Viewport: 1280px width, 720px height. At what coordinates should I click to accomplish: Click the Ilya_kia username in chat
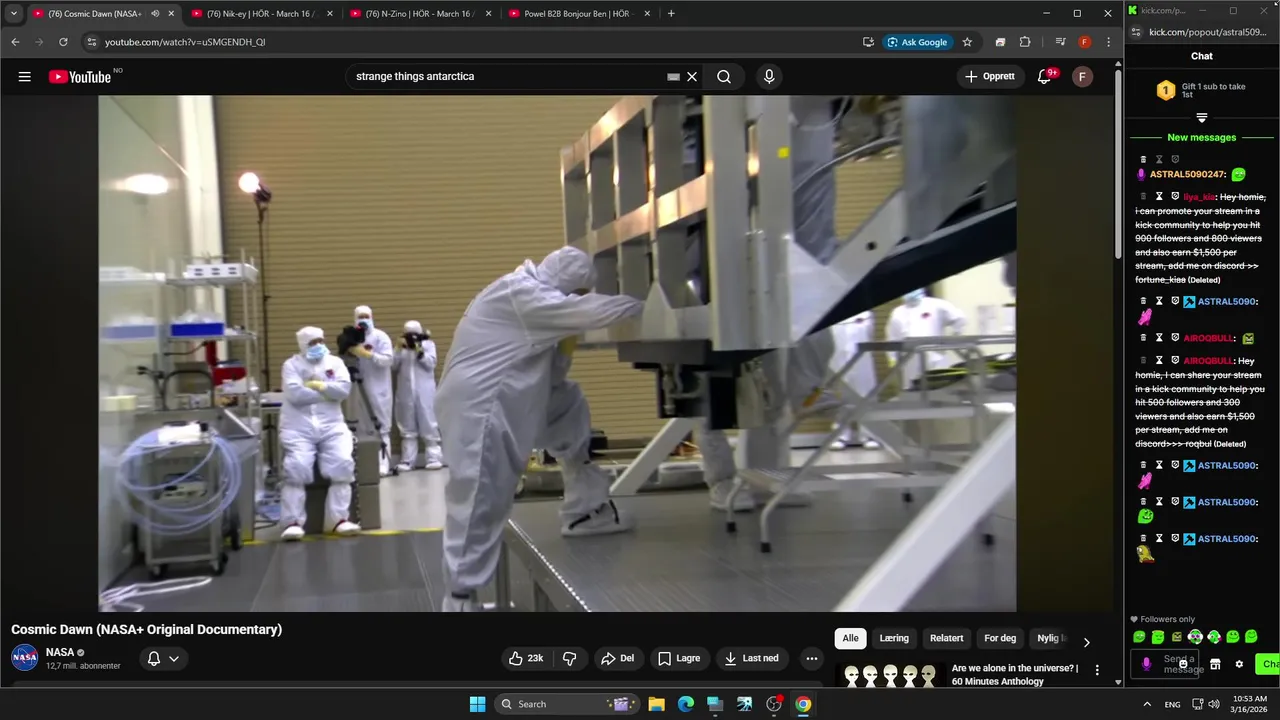[1199, 197]
